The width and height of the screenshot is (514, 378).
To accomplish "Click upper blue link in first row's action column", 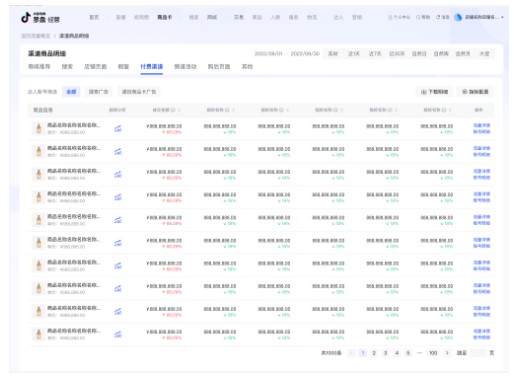I will tap(482, 125).
